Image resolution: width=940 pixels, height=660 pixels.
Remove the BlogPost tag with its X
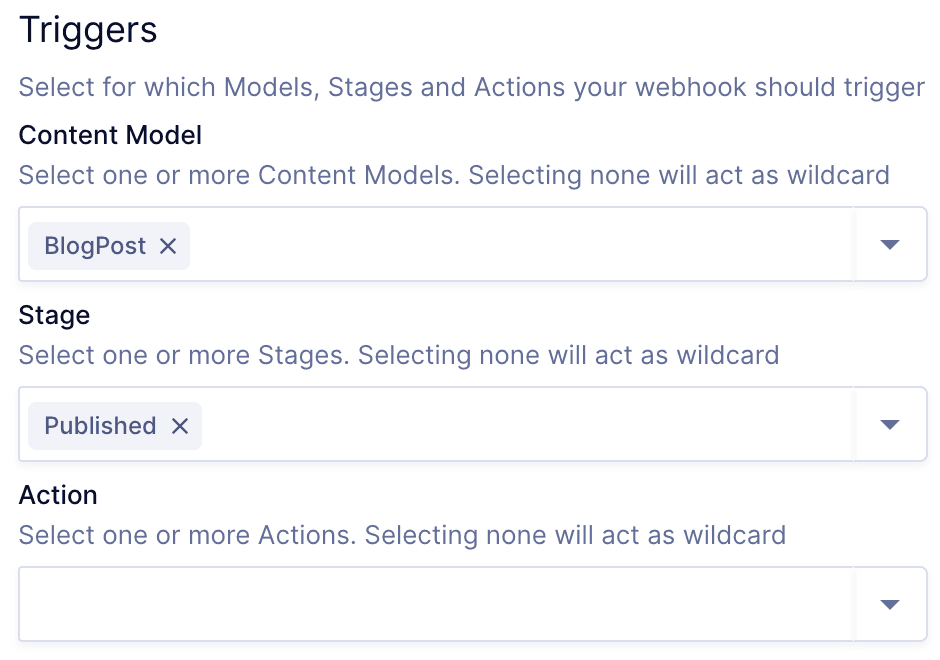(x=168, y=246)
